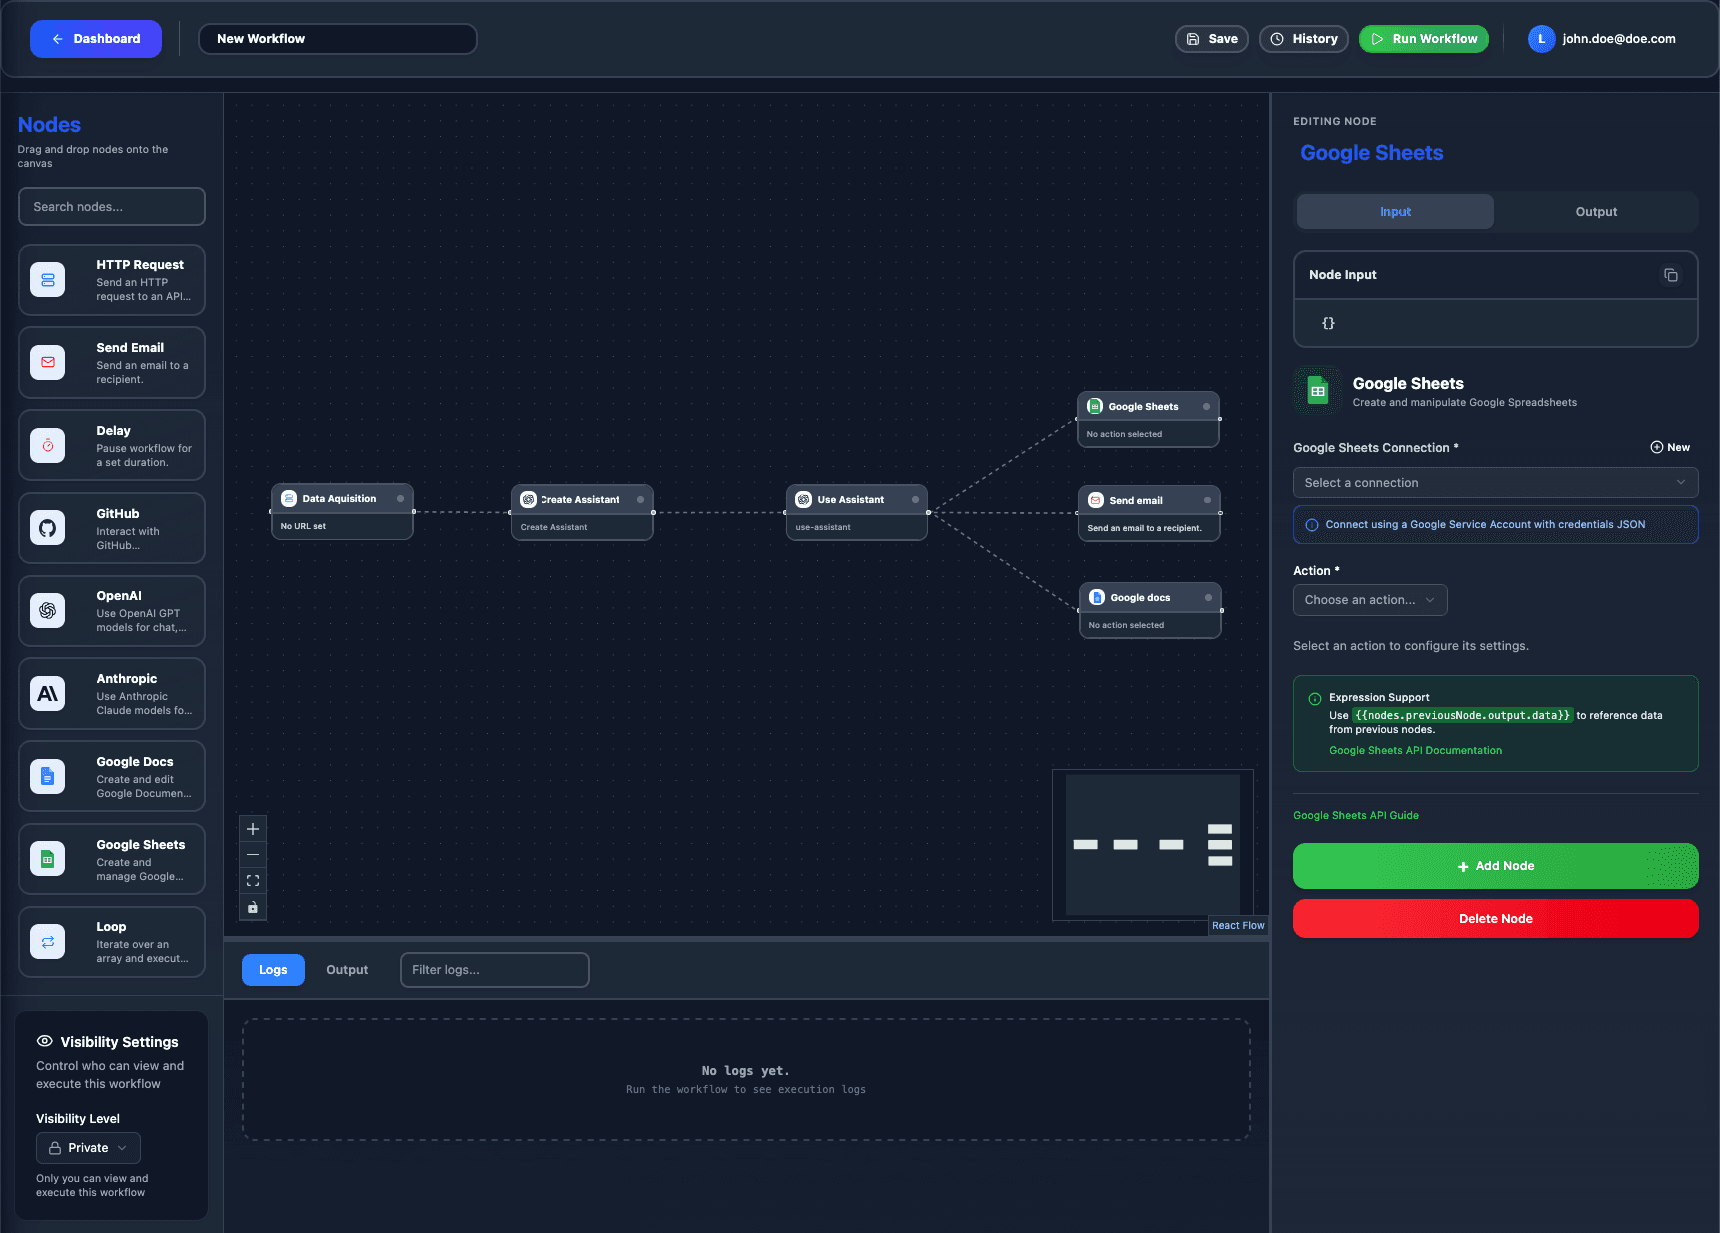
Task: Open Google Sheets API Documentation link
Action: 1415,751
